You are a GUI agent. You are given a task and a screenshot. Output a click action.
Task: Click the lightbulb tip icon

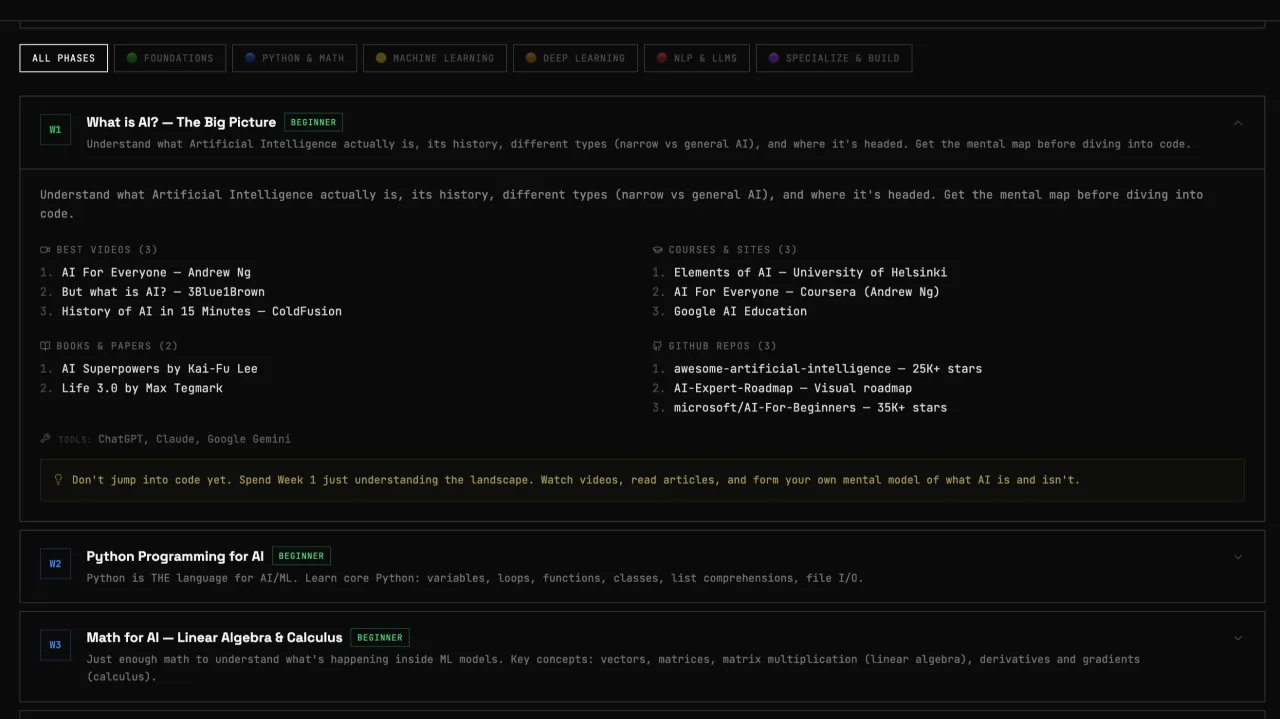pos(58,480)
